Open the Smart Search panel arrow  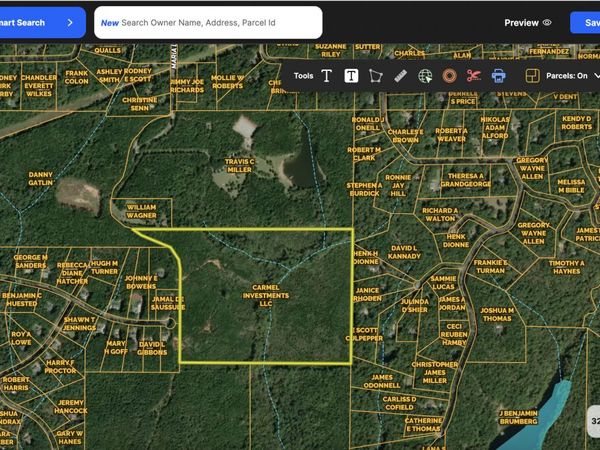click(x=70, y=22)
